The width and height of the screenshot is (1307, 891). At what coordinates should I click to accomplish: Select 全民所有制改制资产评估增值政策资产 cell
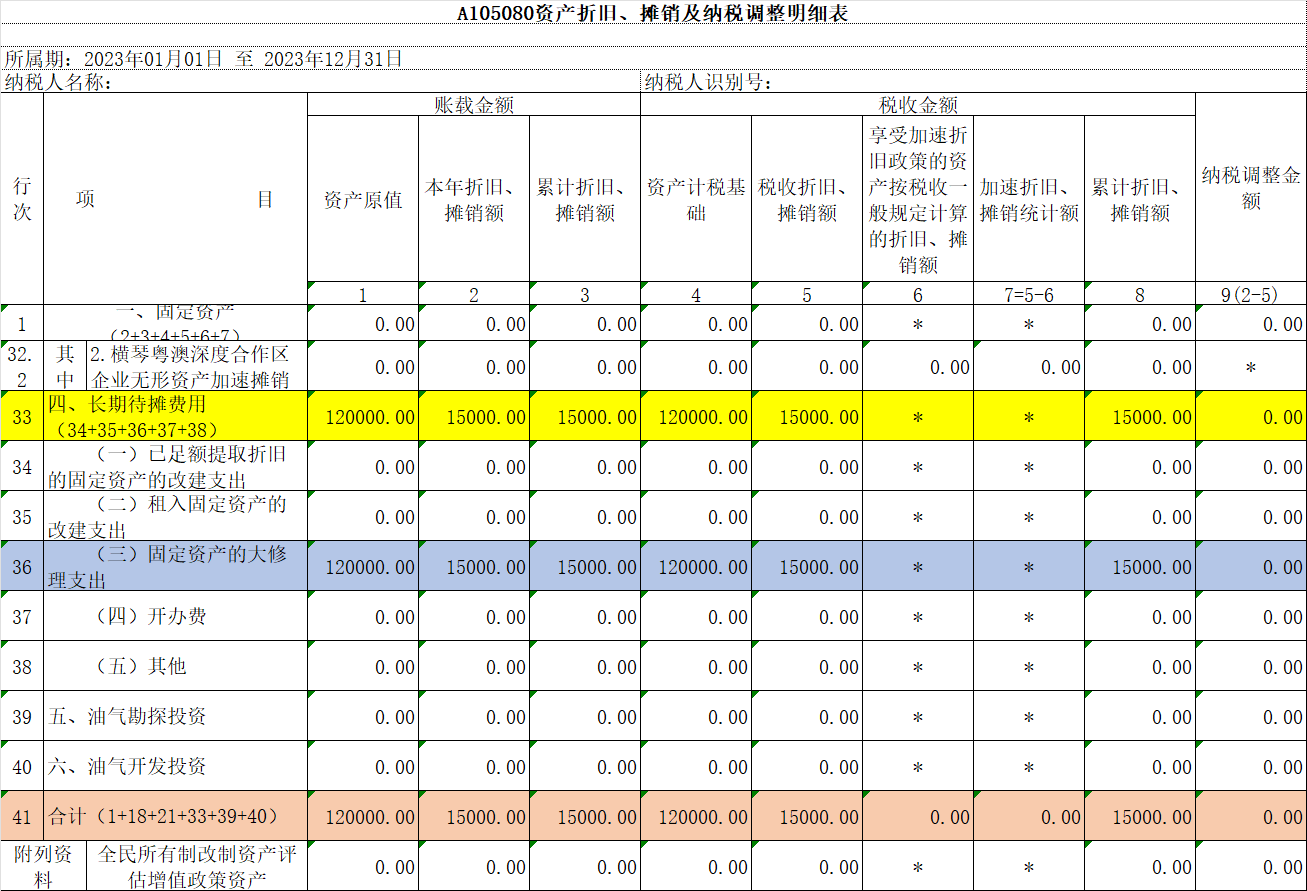point(197,866)
